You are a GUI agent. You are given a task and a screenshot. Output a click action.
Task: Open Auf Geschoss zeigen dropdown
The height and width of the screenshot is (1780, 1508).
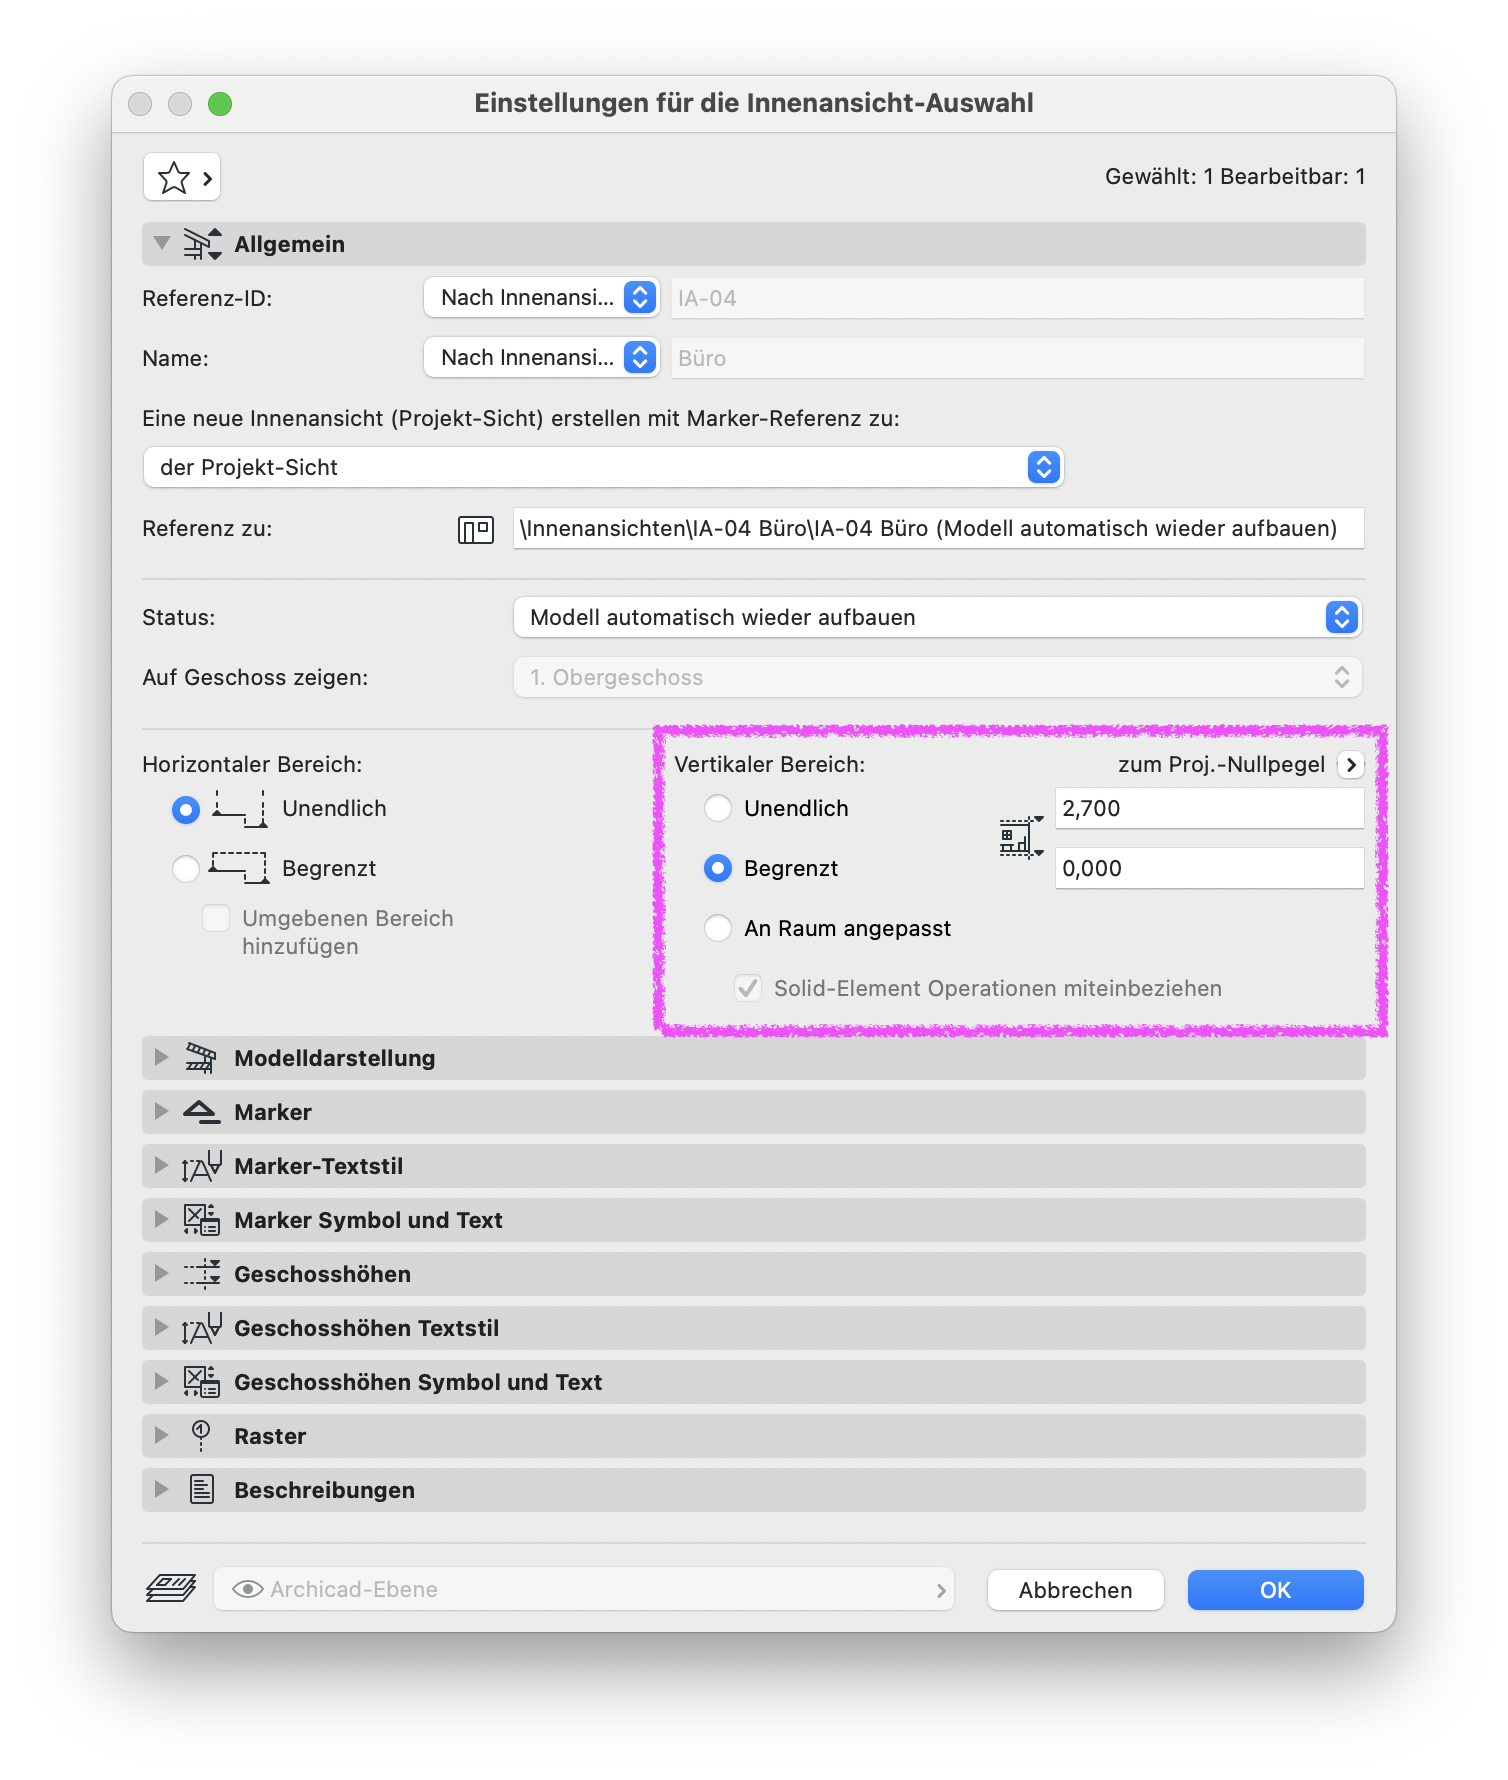[x=937, y=677]
